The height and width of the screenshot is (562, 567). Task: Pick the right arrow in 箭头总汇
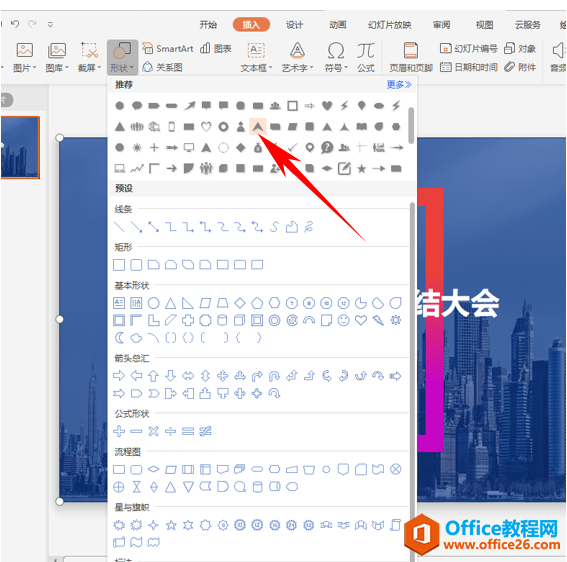(x=119, y=376)
